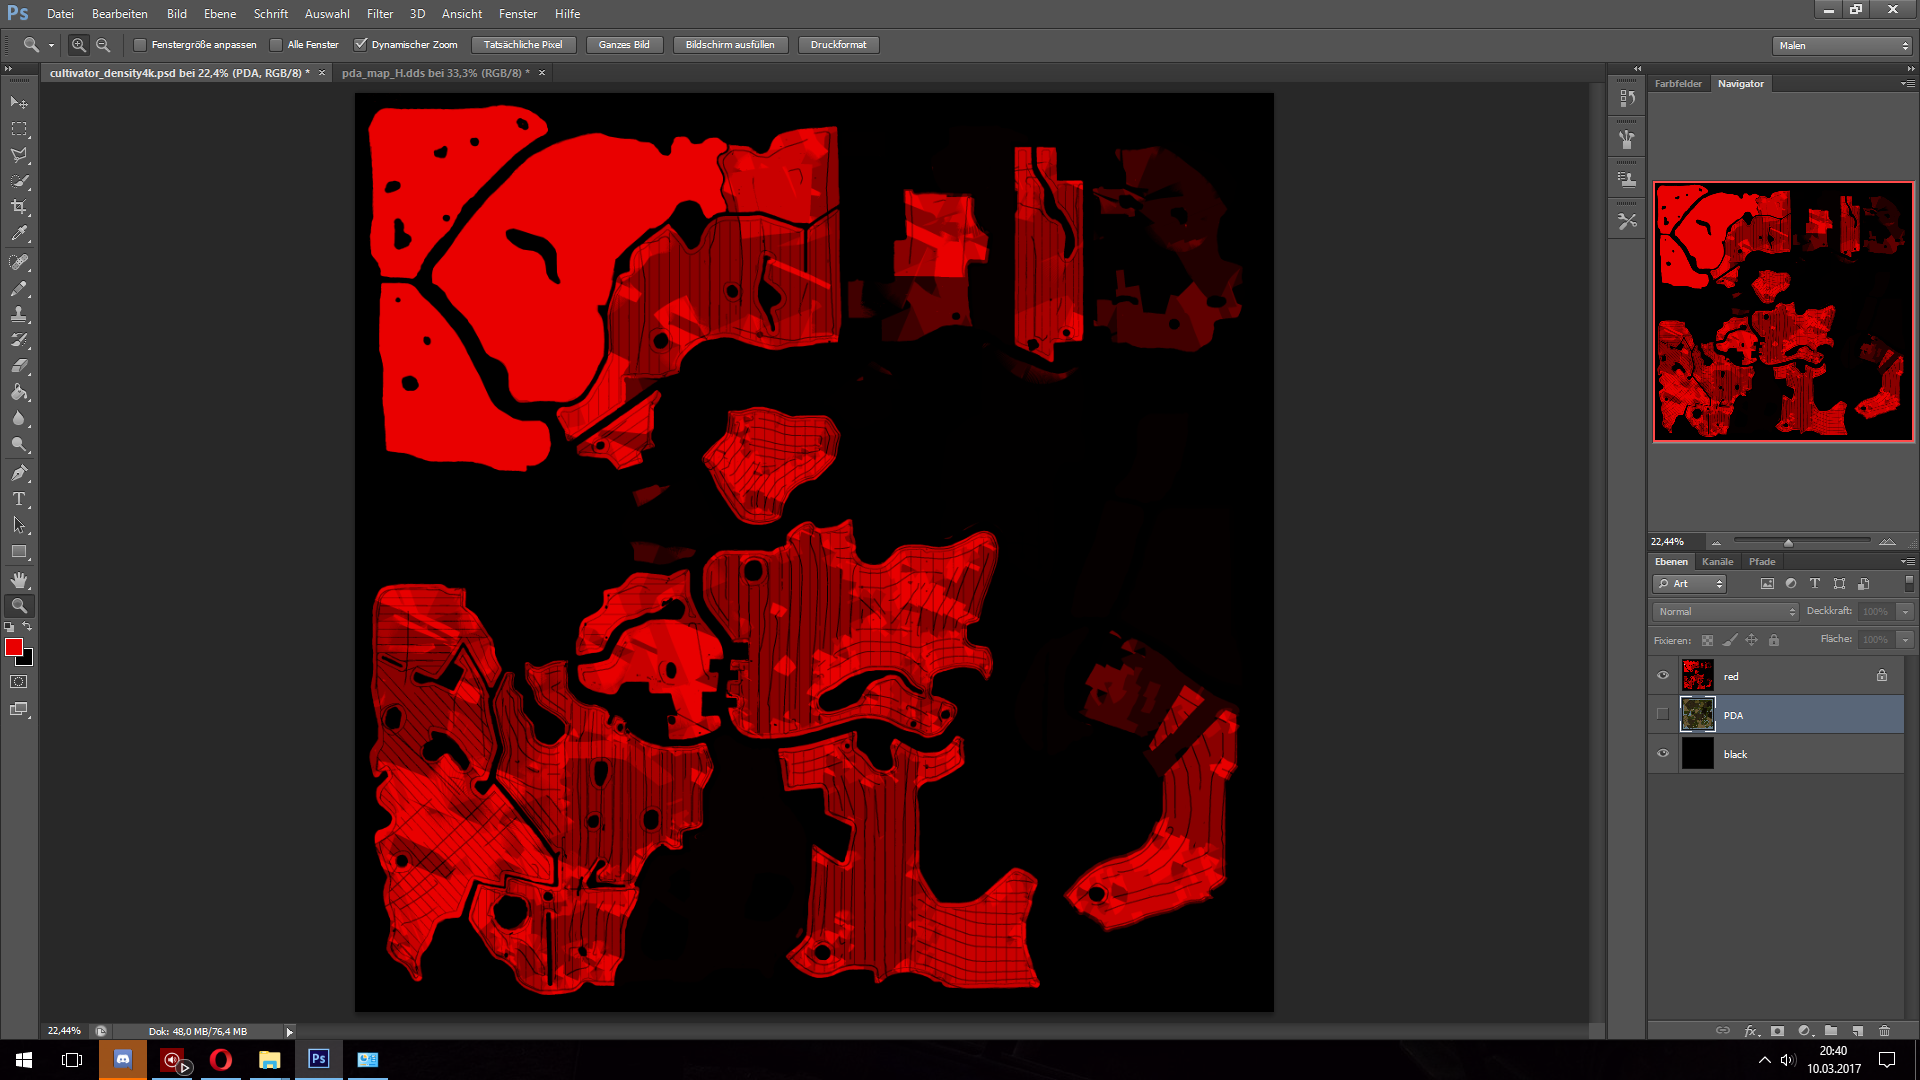1920x1080 pixels.
Task: Enable Fenstergröße anpassen checkbox
Action: tap(141, 45)
